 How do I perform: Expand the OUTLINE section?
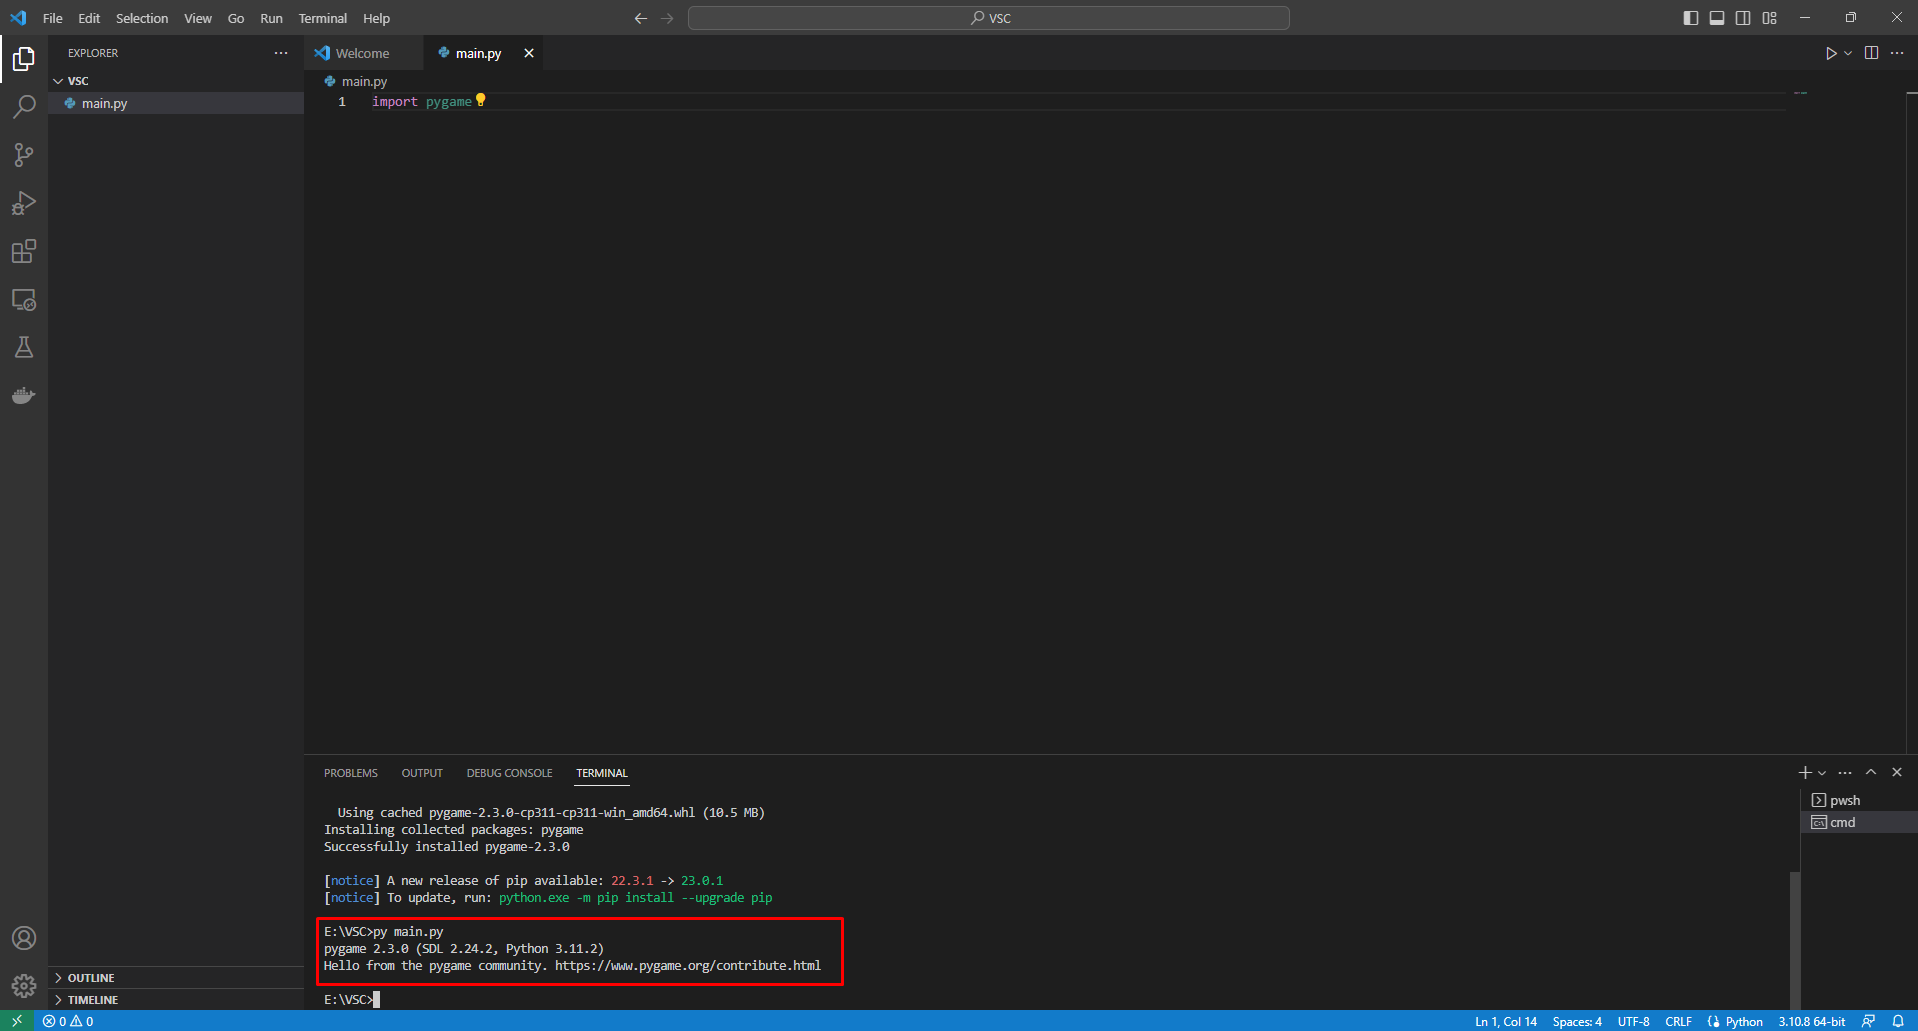[x=176, y=978]
